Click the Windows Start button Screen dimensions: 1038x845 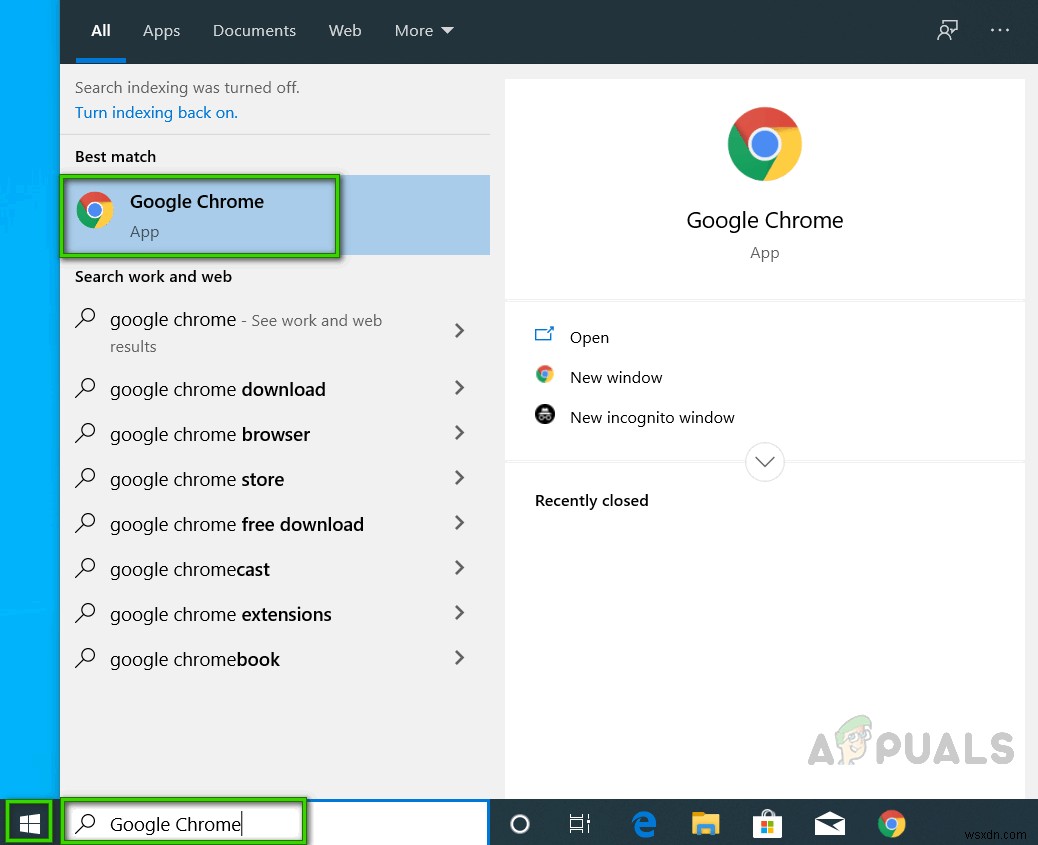pyautogui.click(x=30, y=823)
